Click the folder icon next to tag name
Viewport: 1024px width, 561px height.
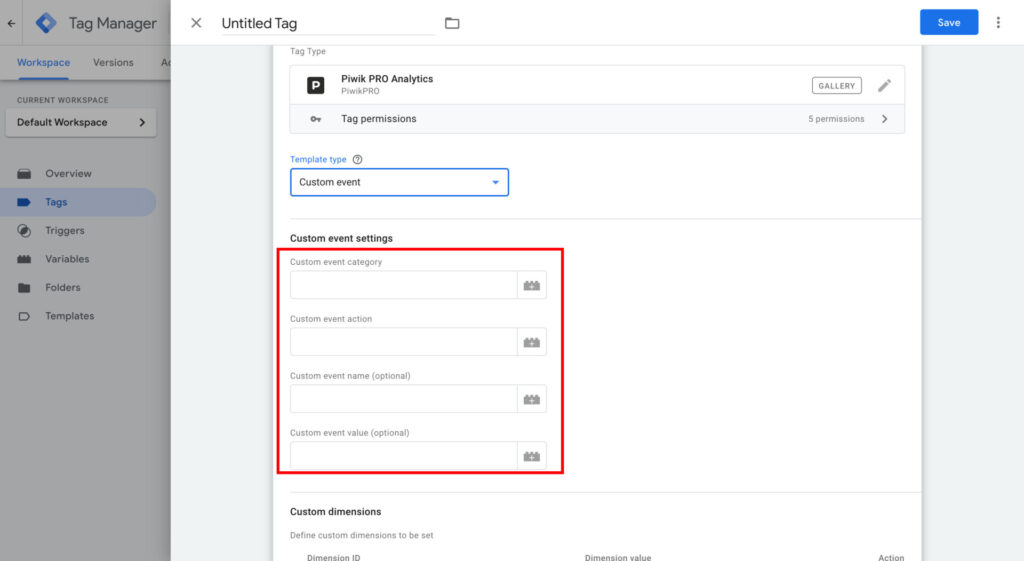coord(452,23)
